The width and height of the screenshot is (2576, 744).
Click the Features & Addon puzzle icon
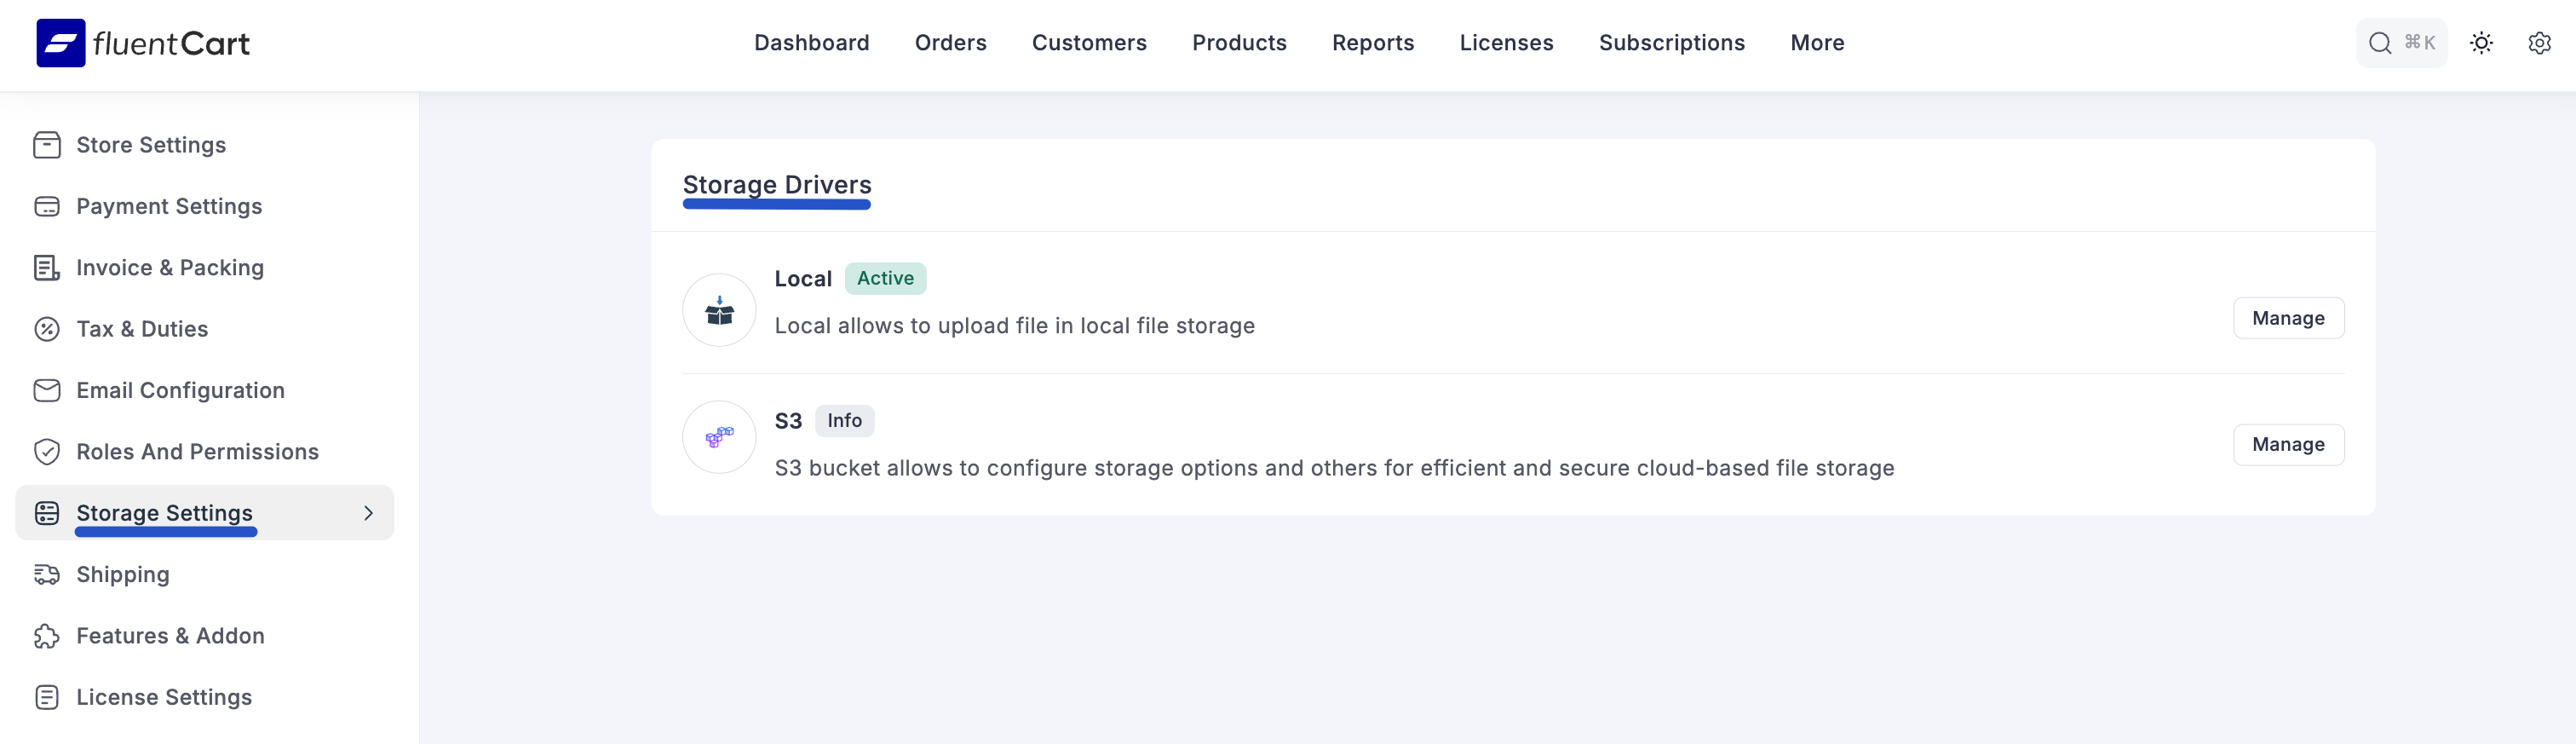(47, 636)
